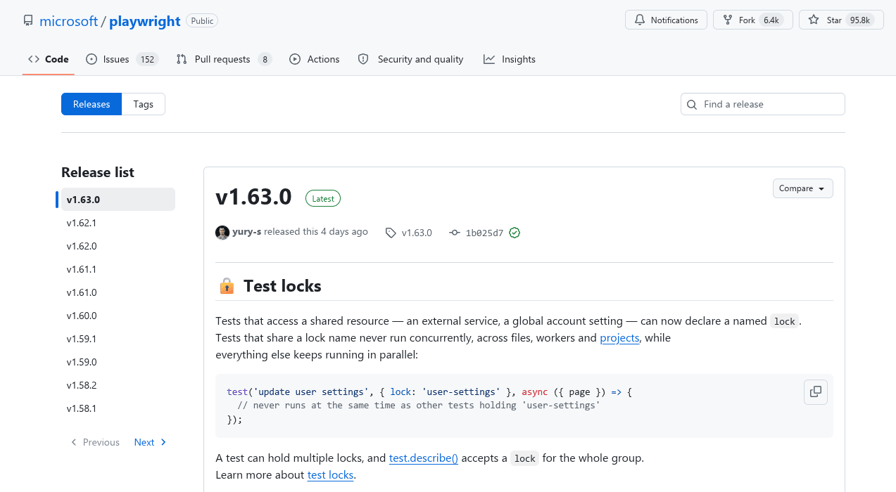896x492 pixels.
Task: Select v1.58.1 in release list
Action: (118, 409)
